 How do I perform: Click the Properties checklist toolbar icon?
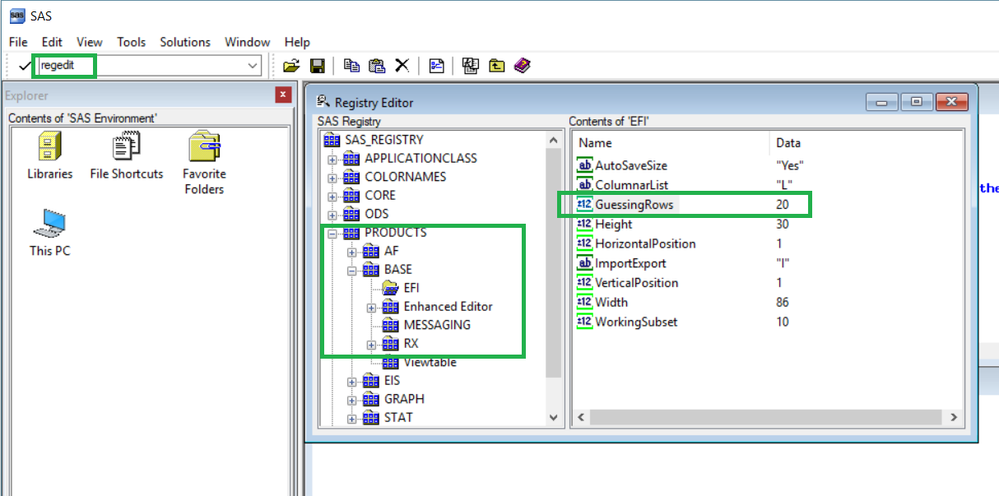tap(436, 65)
